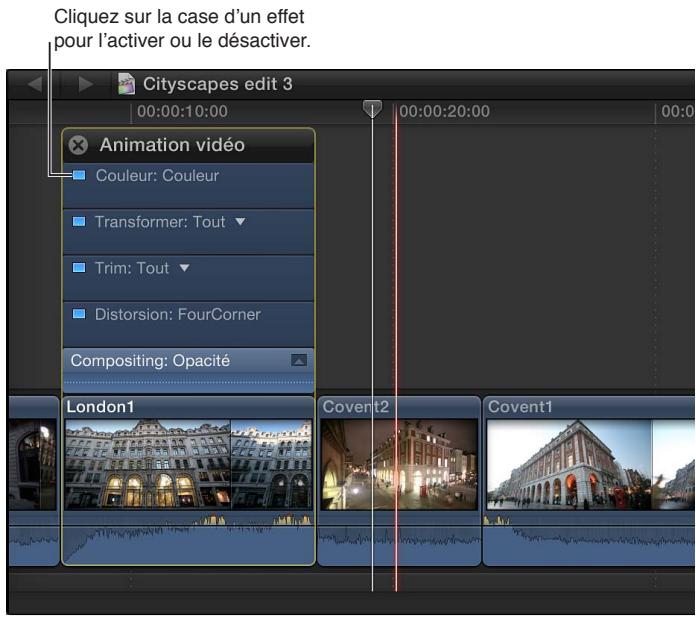This screenshot has width=696, height=618.
Task: Click the London1 clip name
Action: pyautogui.click(x=100, y=407)
